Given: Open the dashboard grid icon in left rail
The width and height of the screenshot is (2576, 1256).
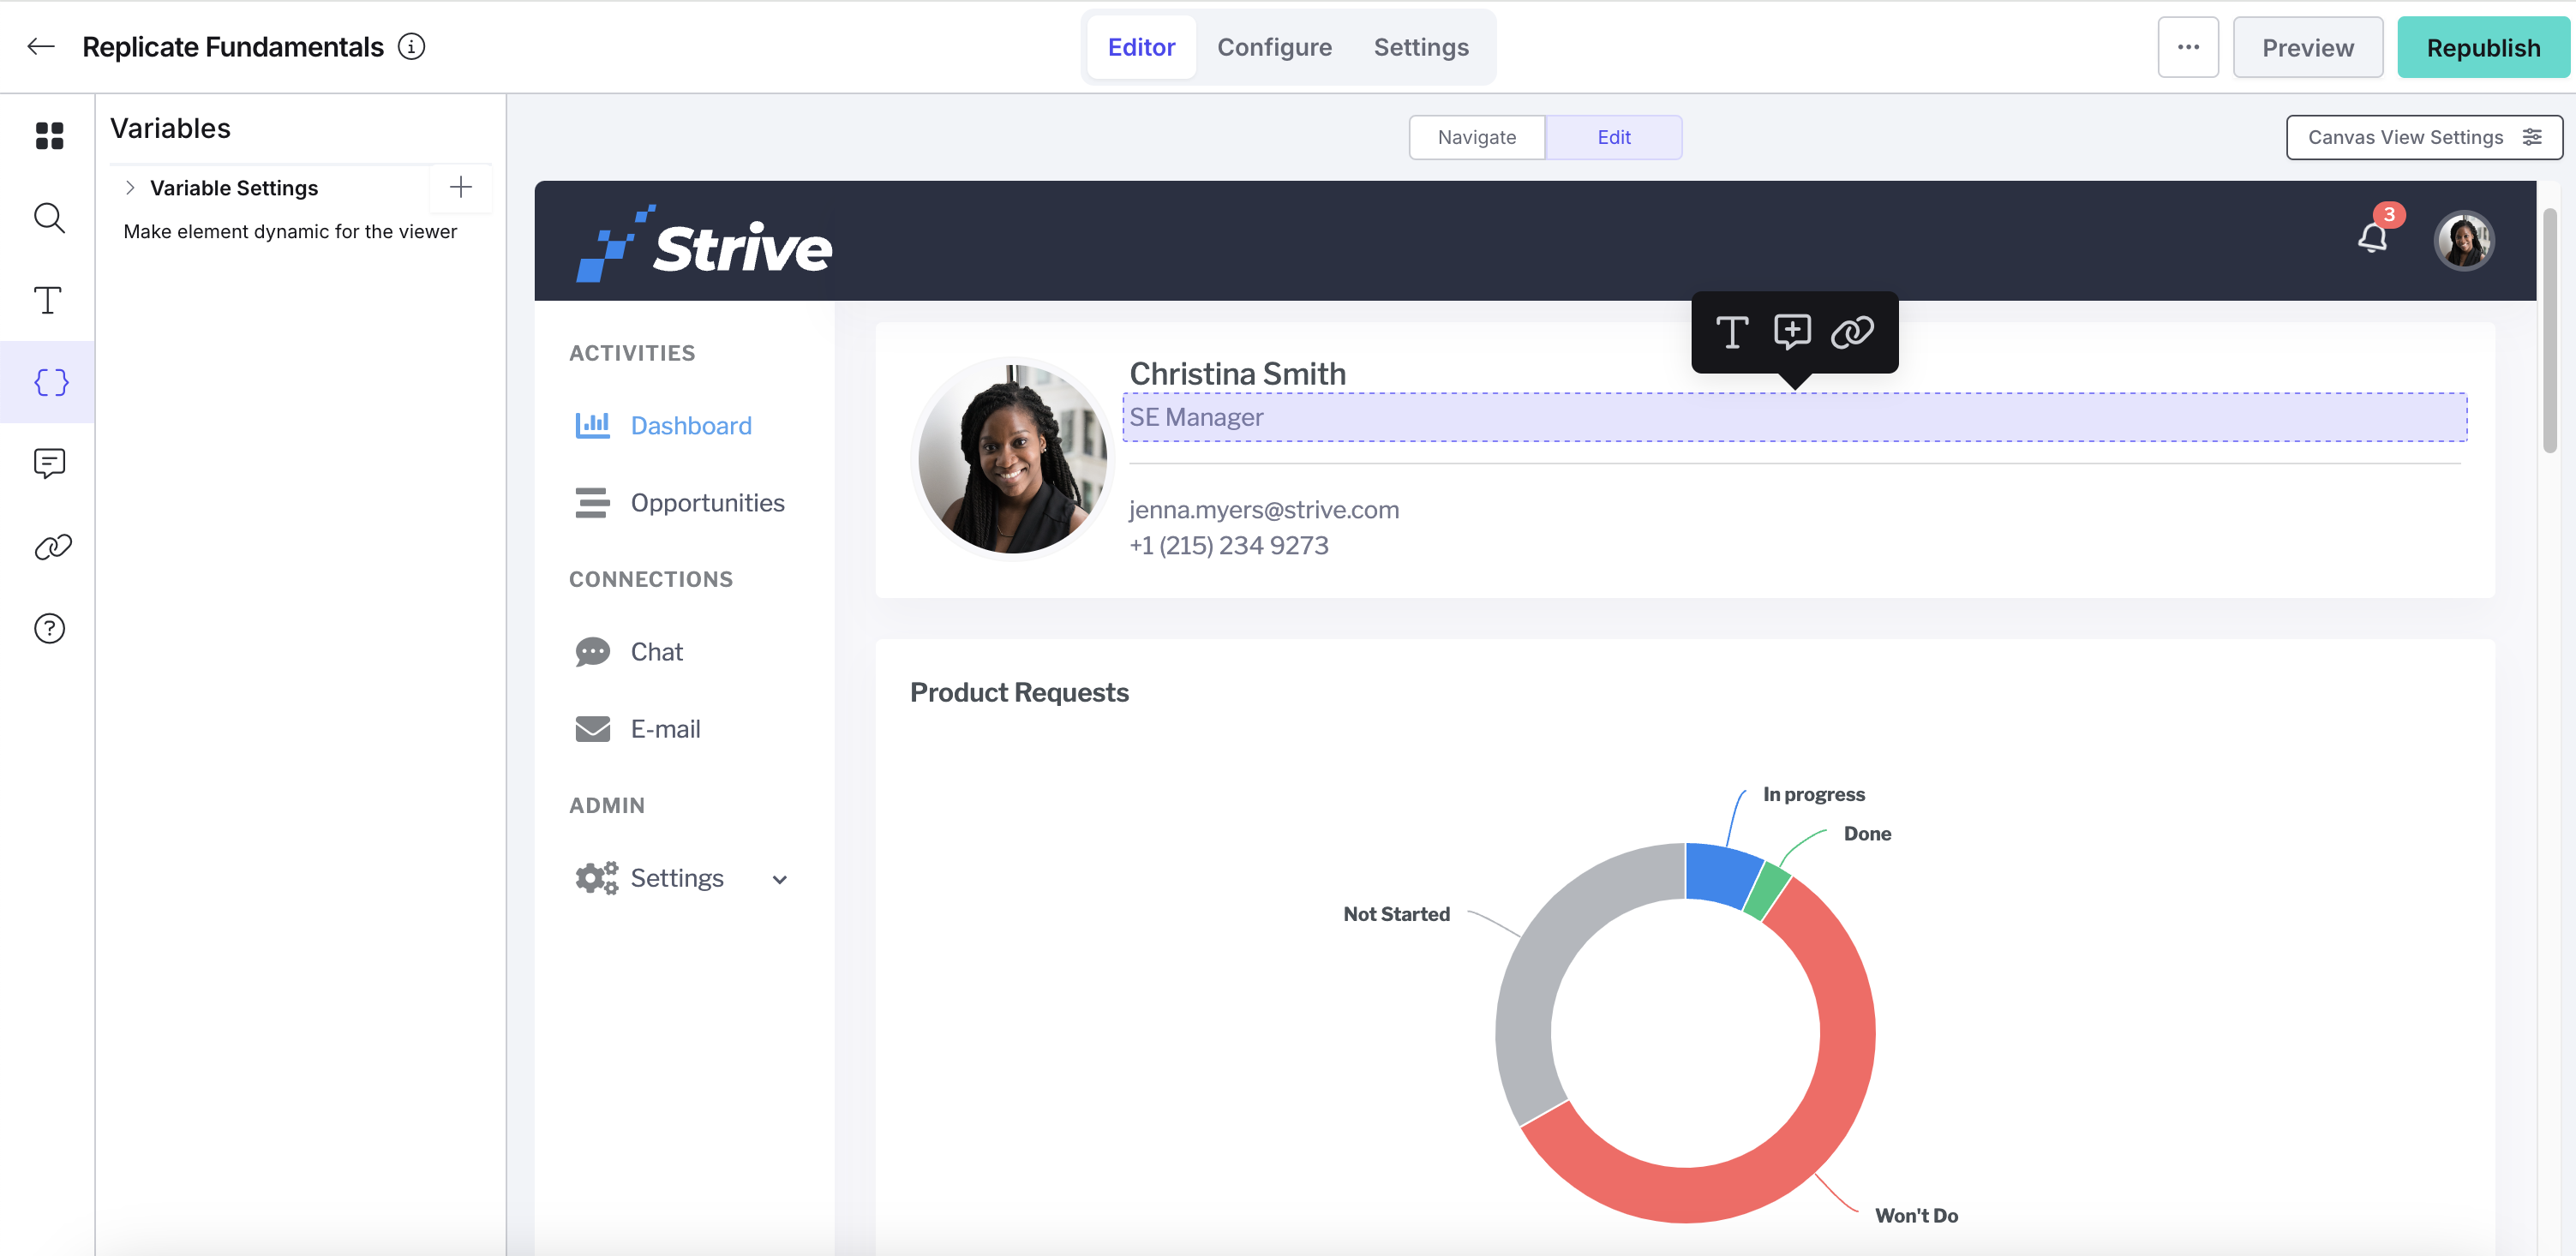Looking at the screenshot, I should pyautogui.click(x=49, y=135).
